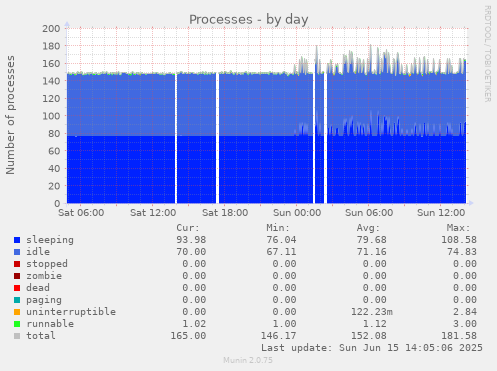Click the 100 y-axis tick label
The width and height of the screenshot is (497, 371).
[x=51, y=116]
